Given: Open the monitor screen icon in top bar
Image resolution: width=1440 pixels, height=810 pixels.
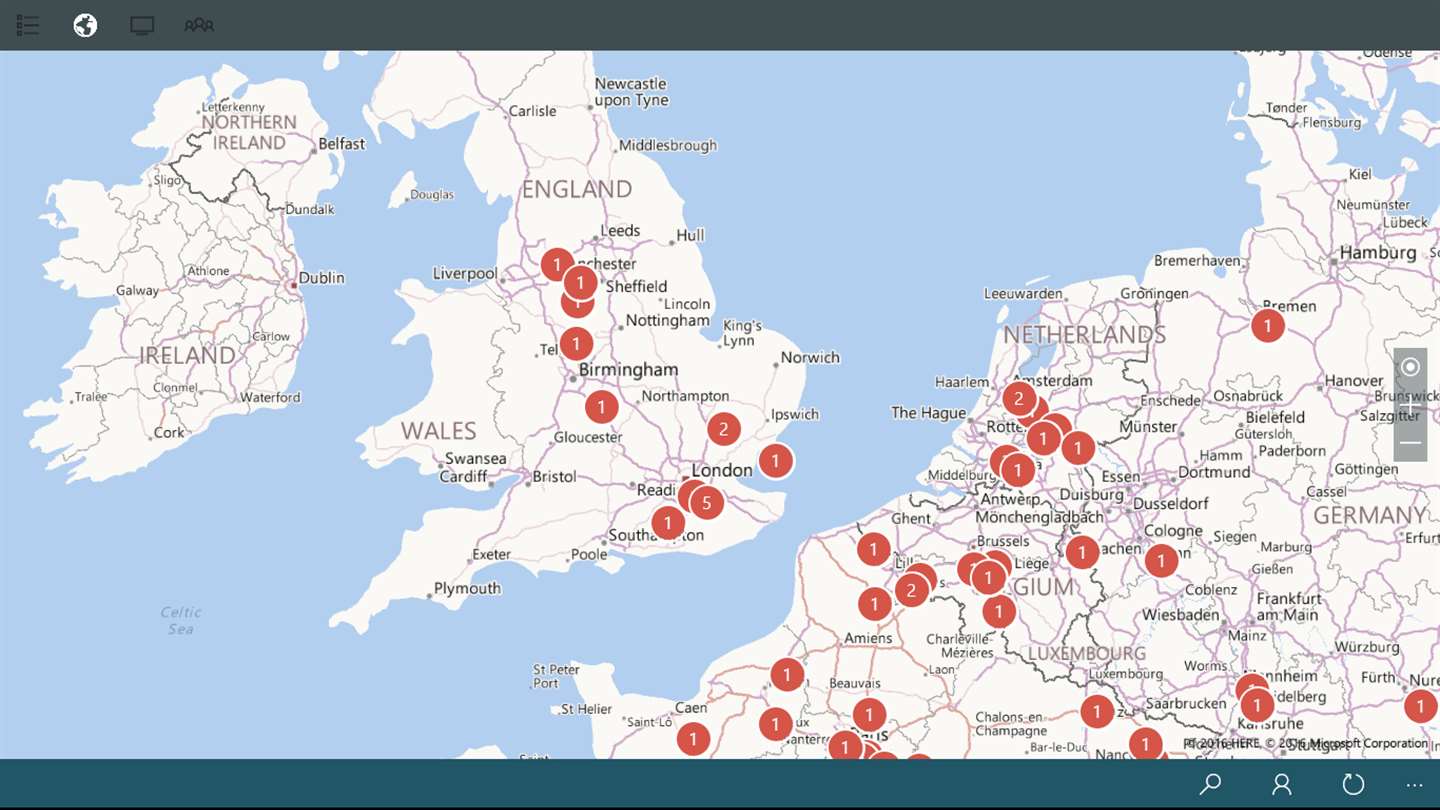Looking at the screenshot, I should [142, 25].
